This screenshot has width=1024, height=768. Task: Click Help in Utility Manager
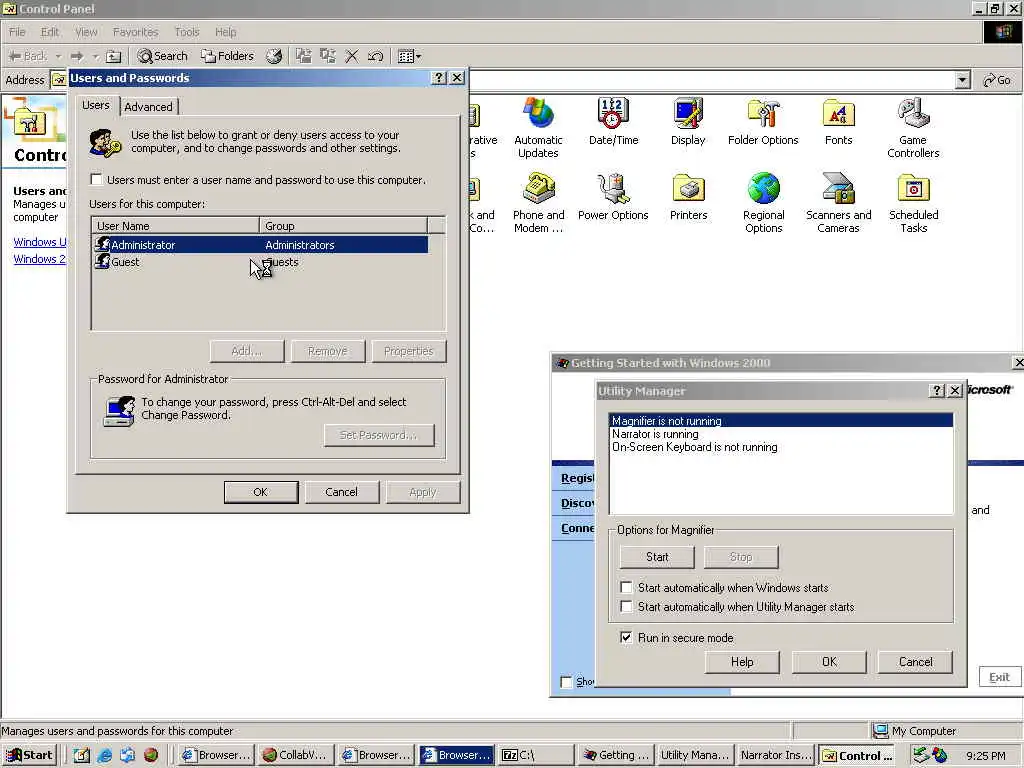pos(742,662)
